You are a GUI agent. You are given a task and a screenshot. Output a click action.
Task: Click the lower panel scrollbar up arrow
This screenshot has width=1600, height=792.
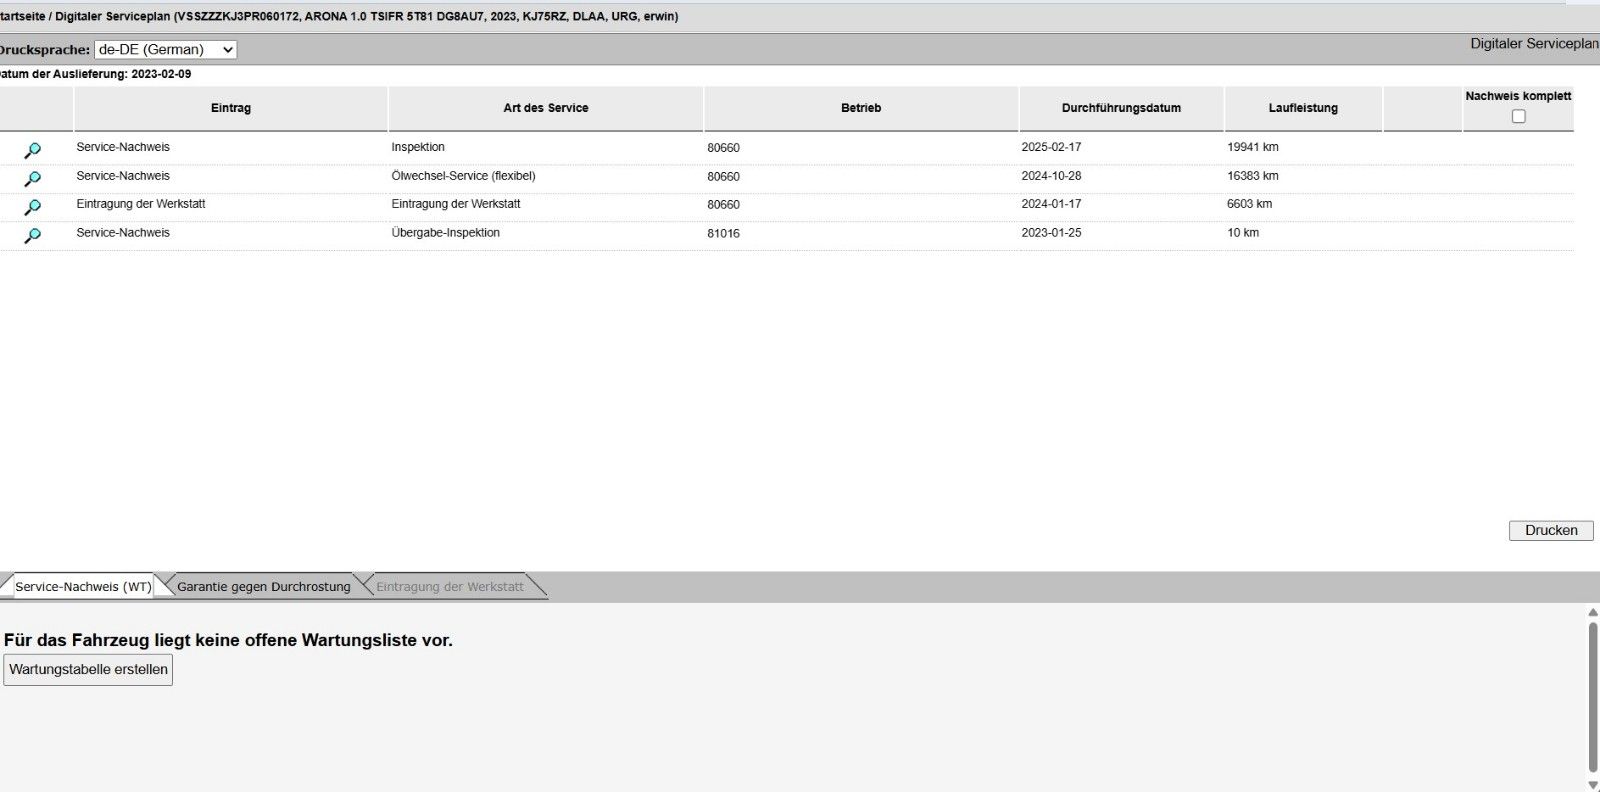1592,612
